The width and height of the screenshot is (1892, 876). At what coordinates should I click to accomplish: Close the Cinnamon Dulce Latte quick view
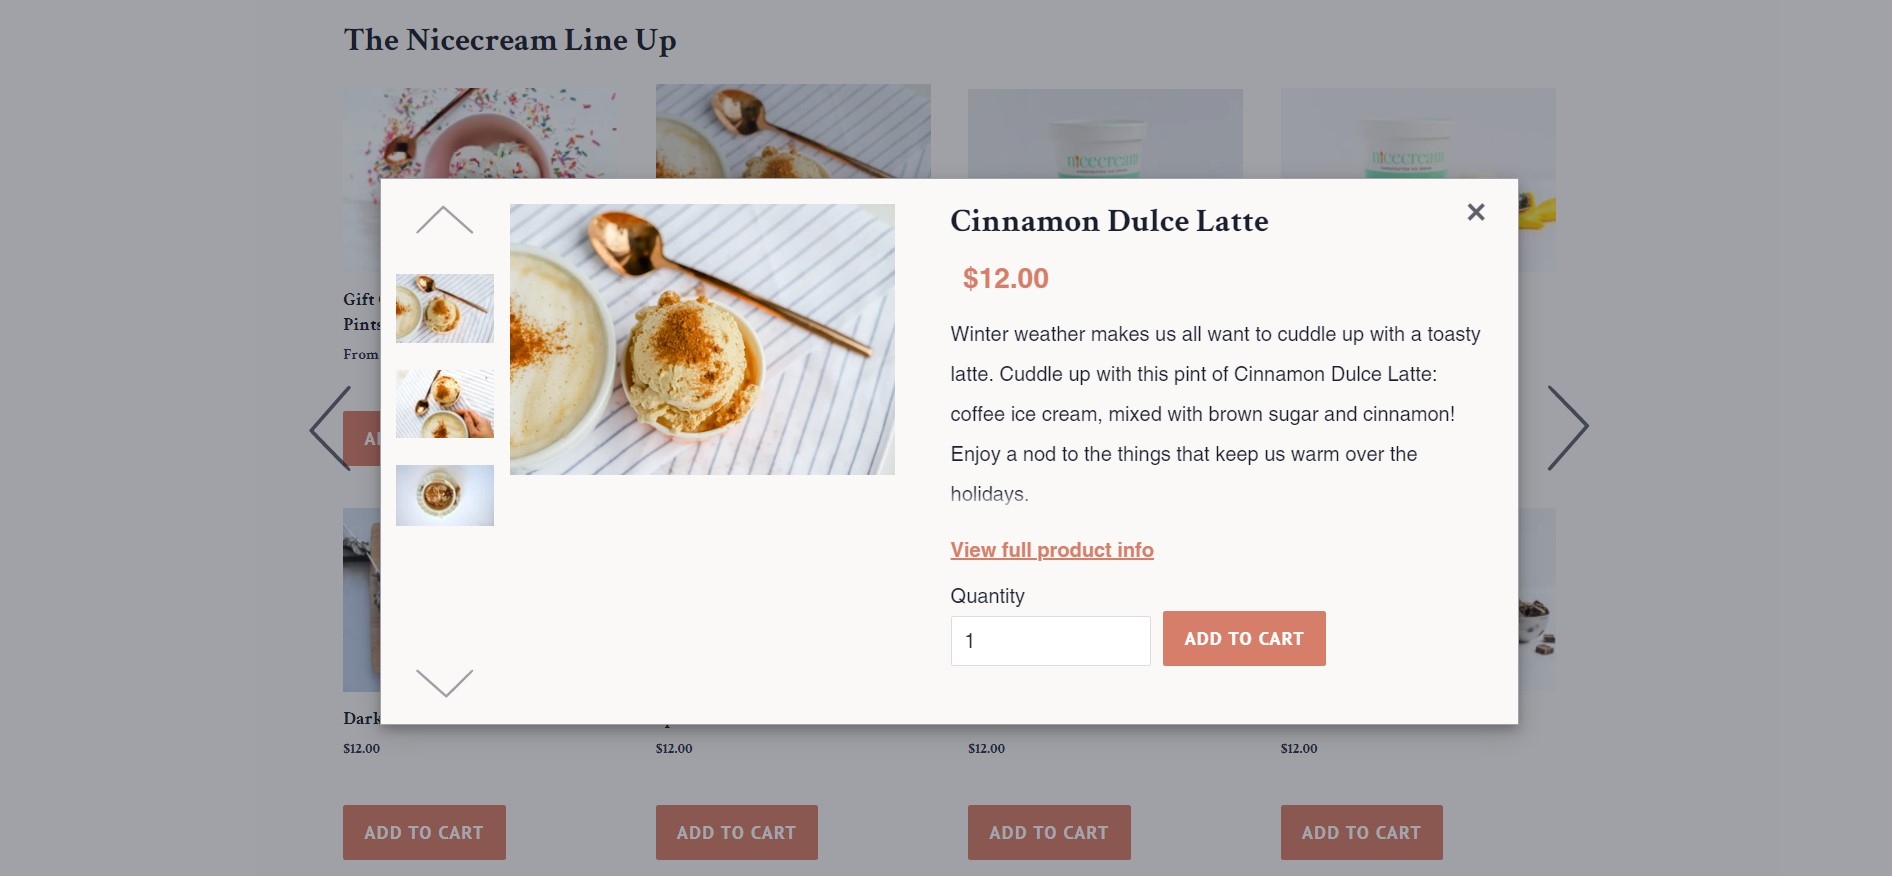(1475, 212)
